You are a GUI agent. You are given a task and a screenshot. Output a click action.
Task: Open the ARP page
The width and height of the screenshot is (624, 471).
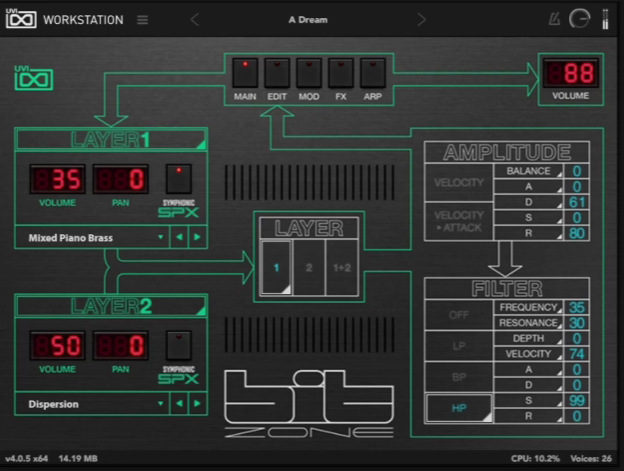[x=373, y=73]
